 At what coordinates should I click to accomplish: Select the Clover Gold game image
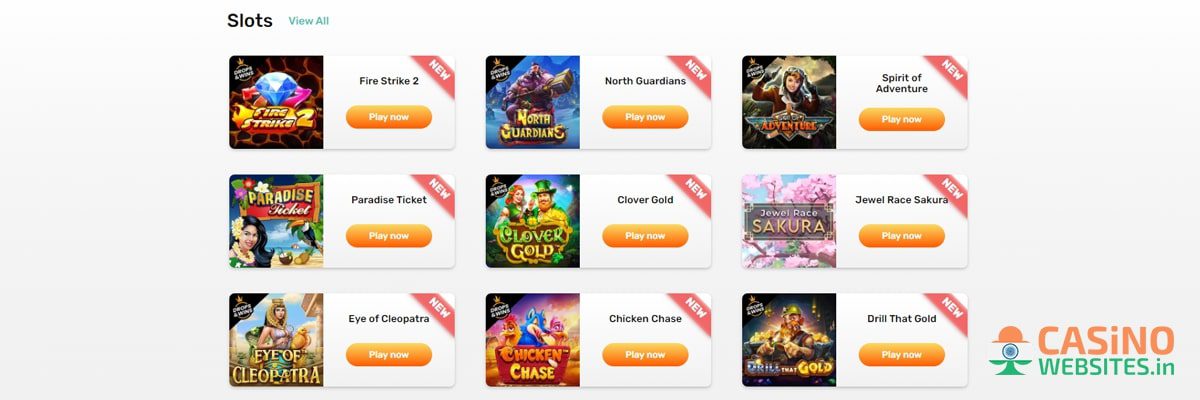pyautogui.click(x=532, y=221)
